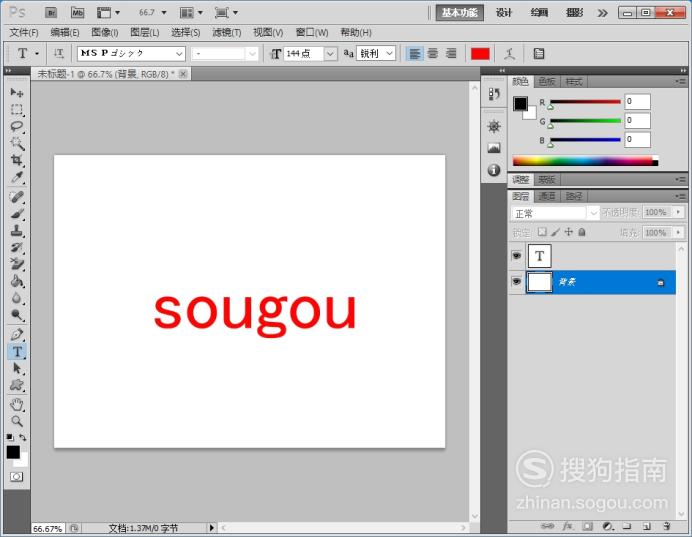The width and height of the screenshot is (692, 537).
Task: Open the 编辑(E) menu
Action: (65, 32)
